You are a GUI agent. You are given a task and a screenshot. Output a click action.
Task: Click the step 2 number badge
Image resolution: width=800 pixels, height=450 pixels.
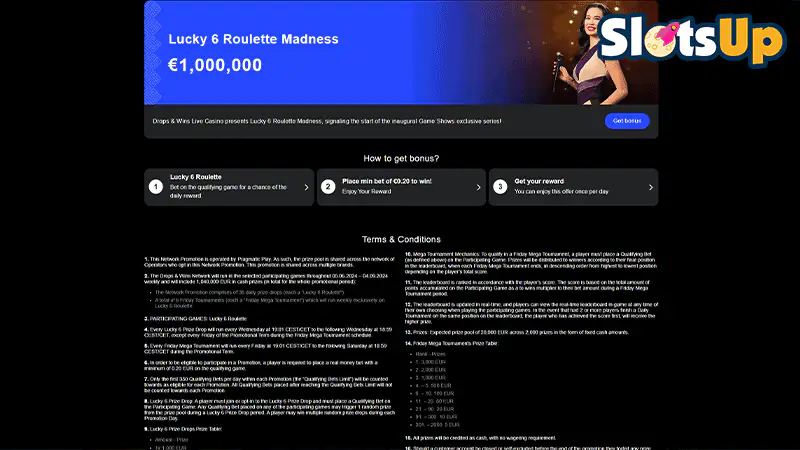(x=328, y=187)
